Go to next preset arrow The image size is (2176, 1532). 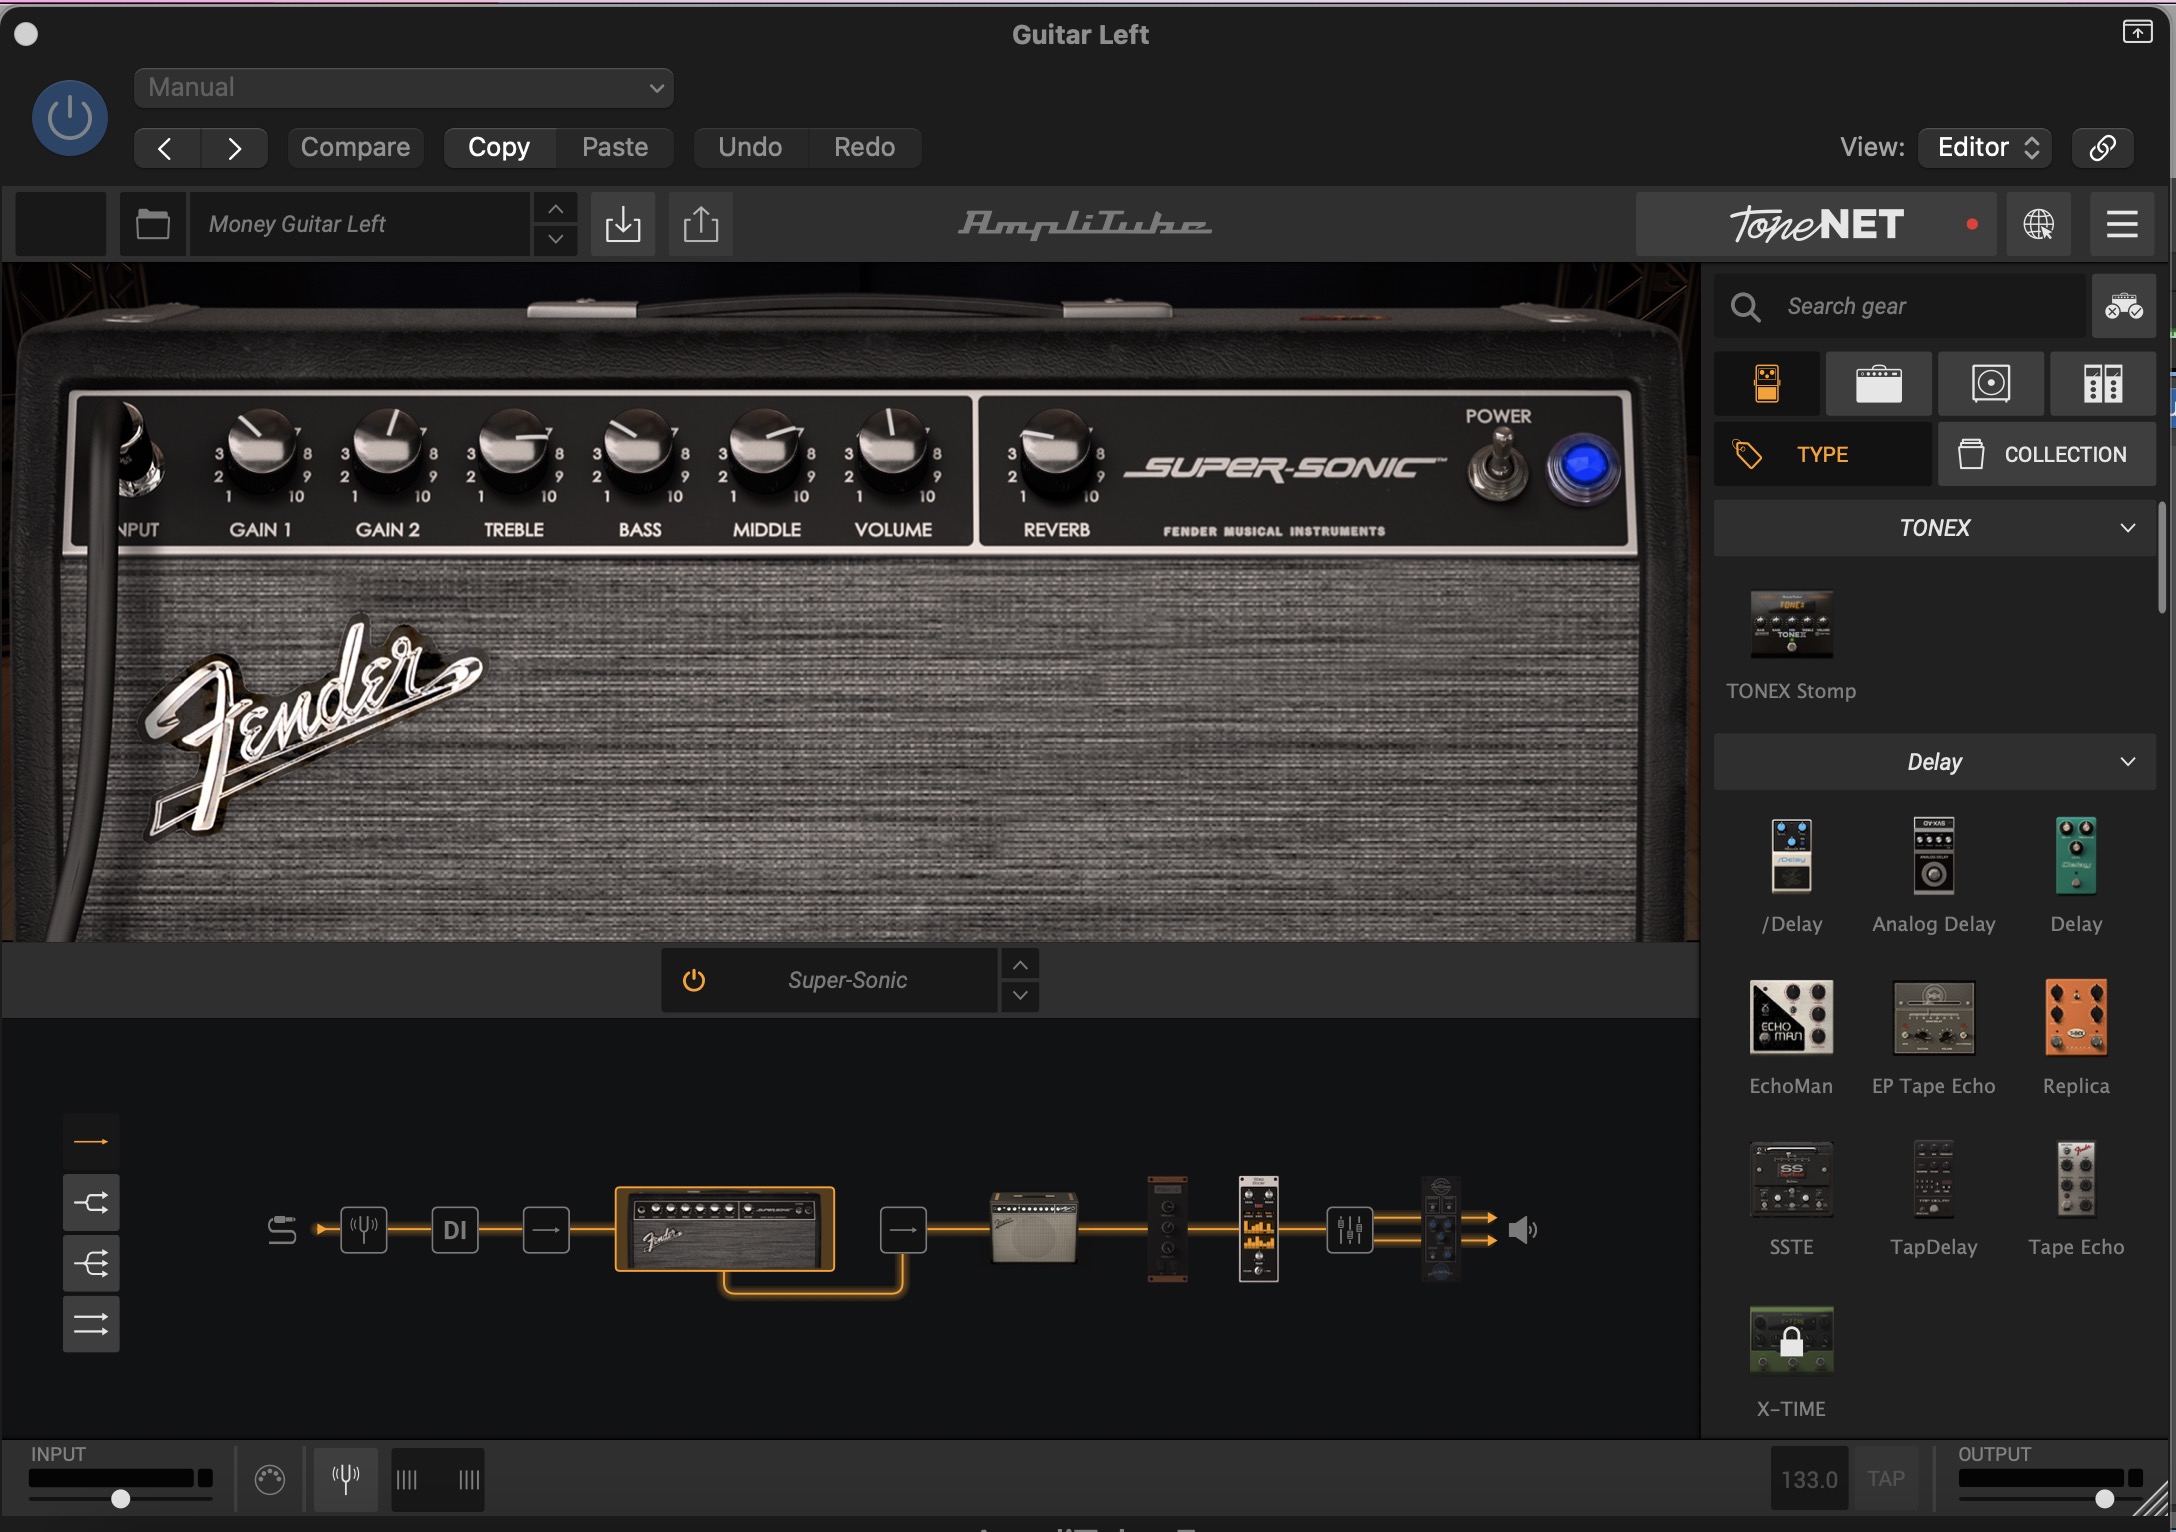234,148
